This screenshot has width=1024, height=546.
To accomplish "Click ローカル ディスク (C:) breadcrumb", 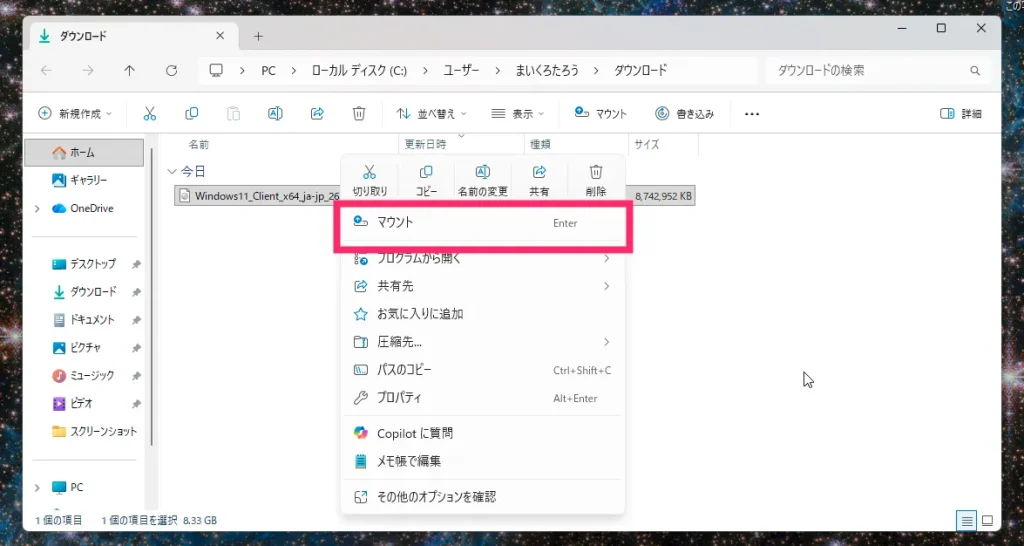I will (x=360, y=71).
